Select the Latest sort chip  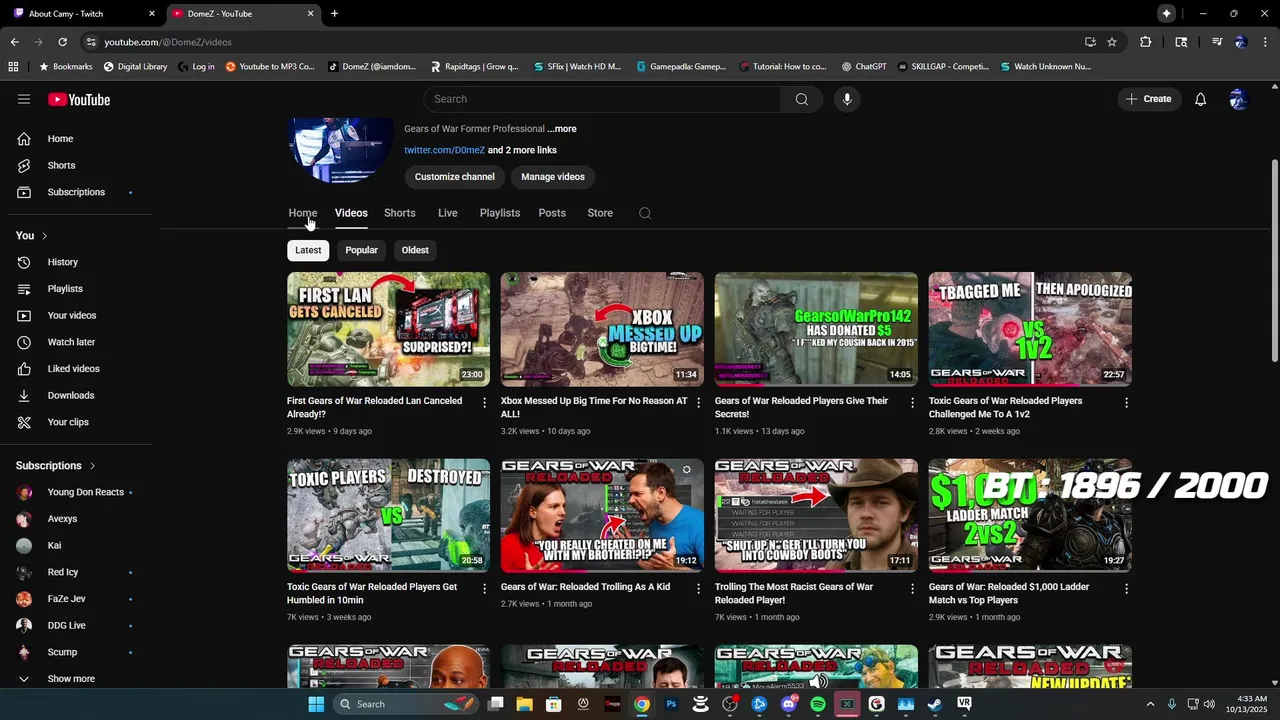(308, 250)
